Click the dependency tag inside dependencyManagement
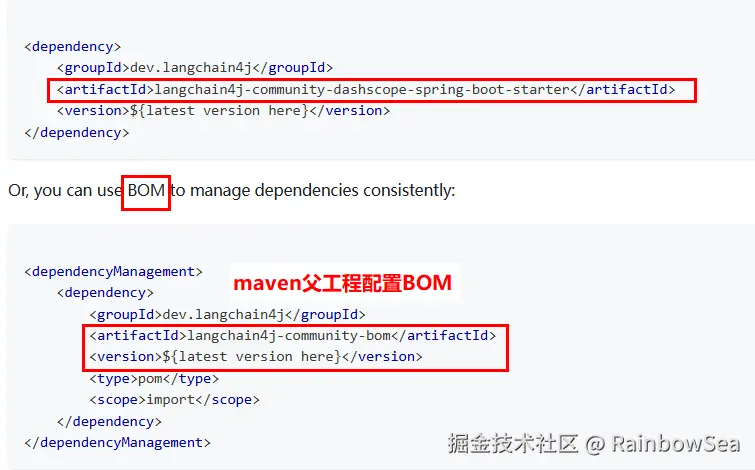Viewport: 755px width, 470px height. click(105, 293)
